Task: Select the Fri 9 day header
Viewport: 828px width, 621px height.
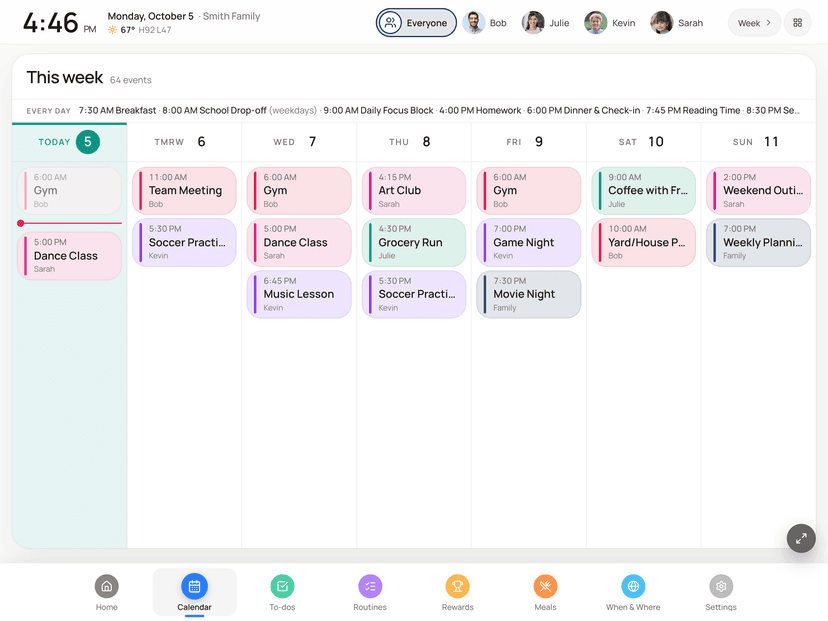Action: [x=529, y=142]
